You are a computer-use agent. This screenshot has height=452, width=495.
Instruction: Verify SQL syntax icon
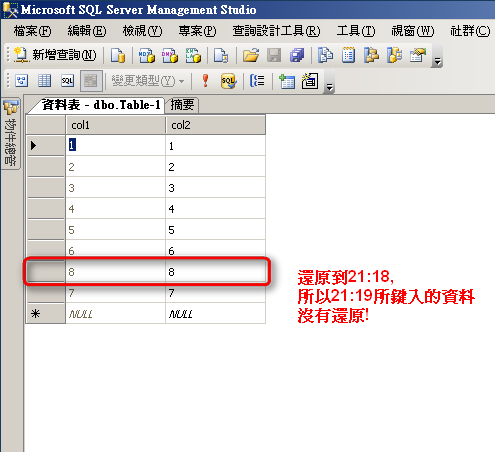tap(228, 81)
